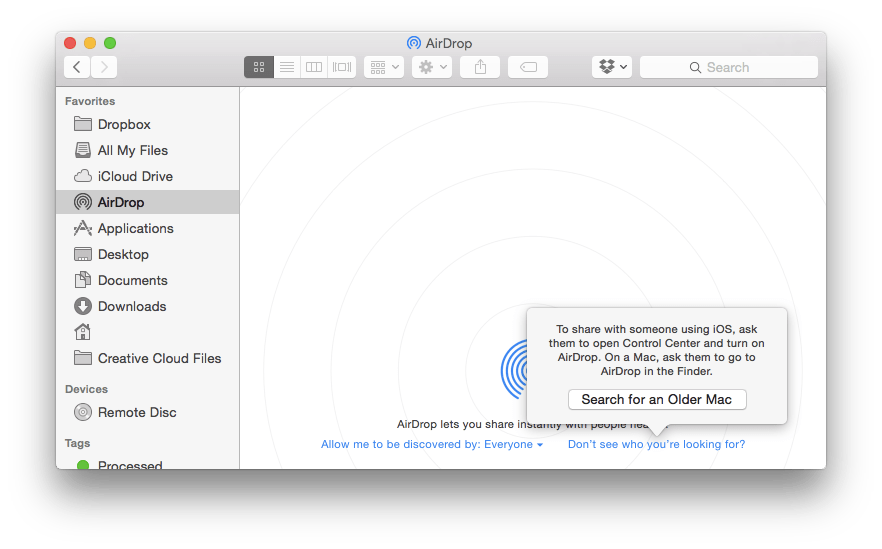
Task: Go forward with the right arrow button
Action: (x=104, y=67)
